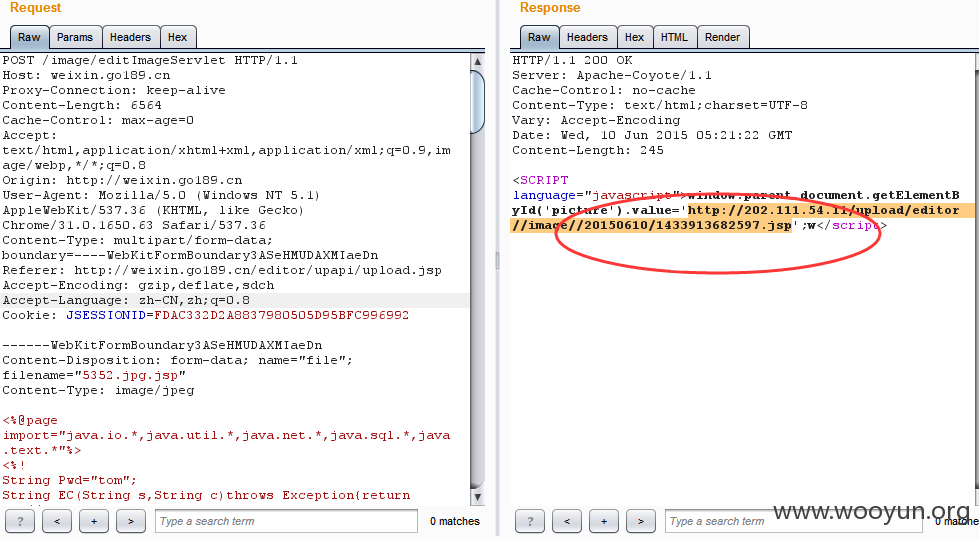
Task: Click the <SCRIPT tag in Response
Action: pyautogui.click(x=541, y=180)
